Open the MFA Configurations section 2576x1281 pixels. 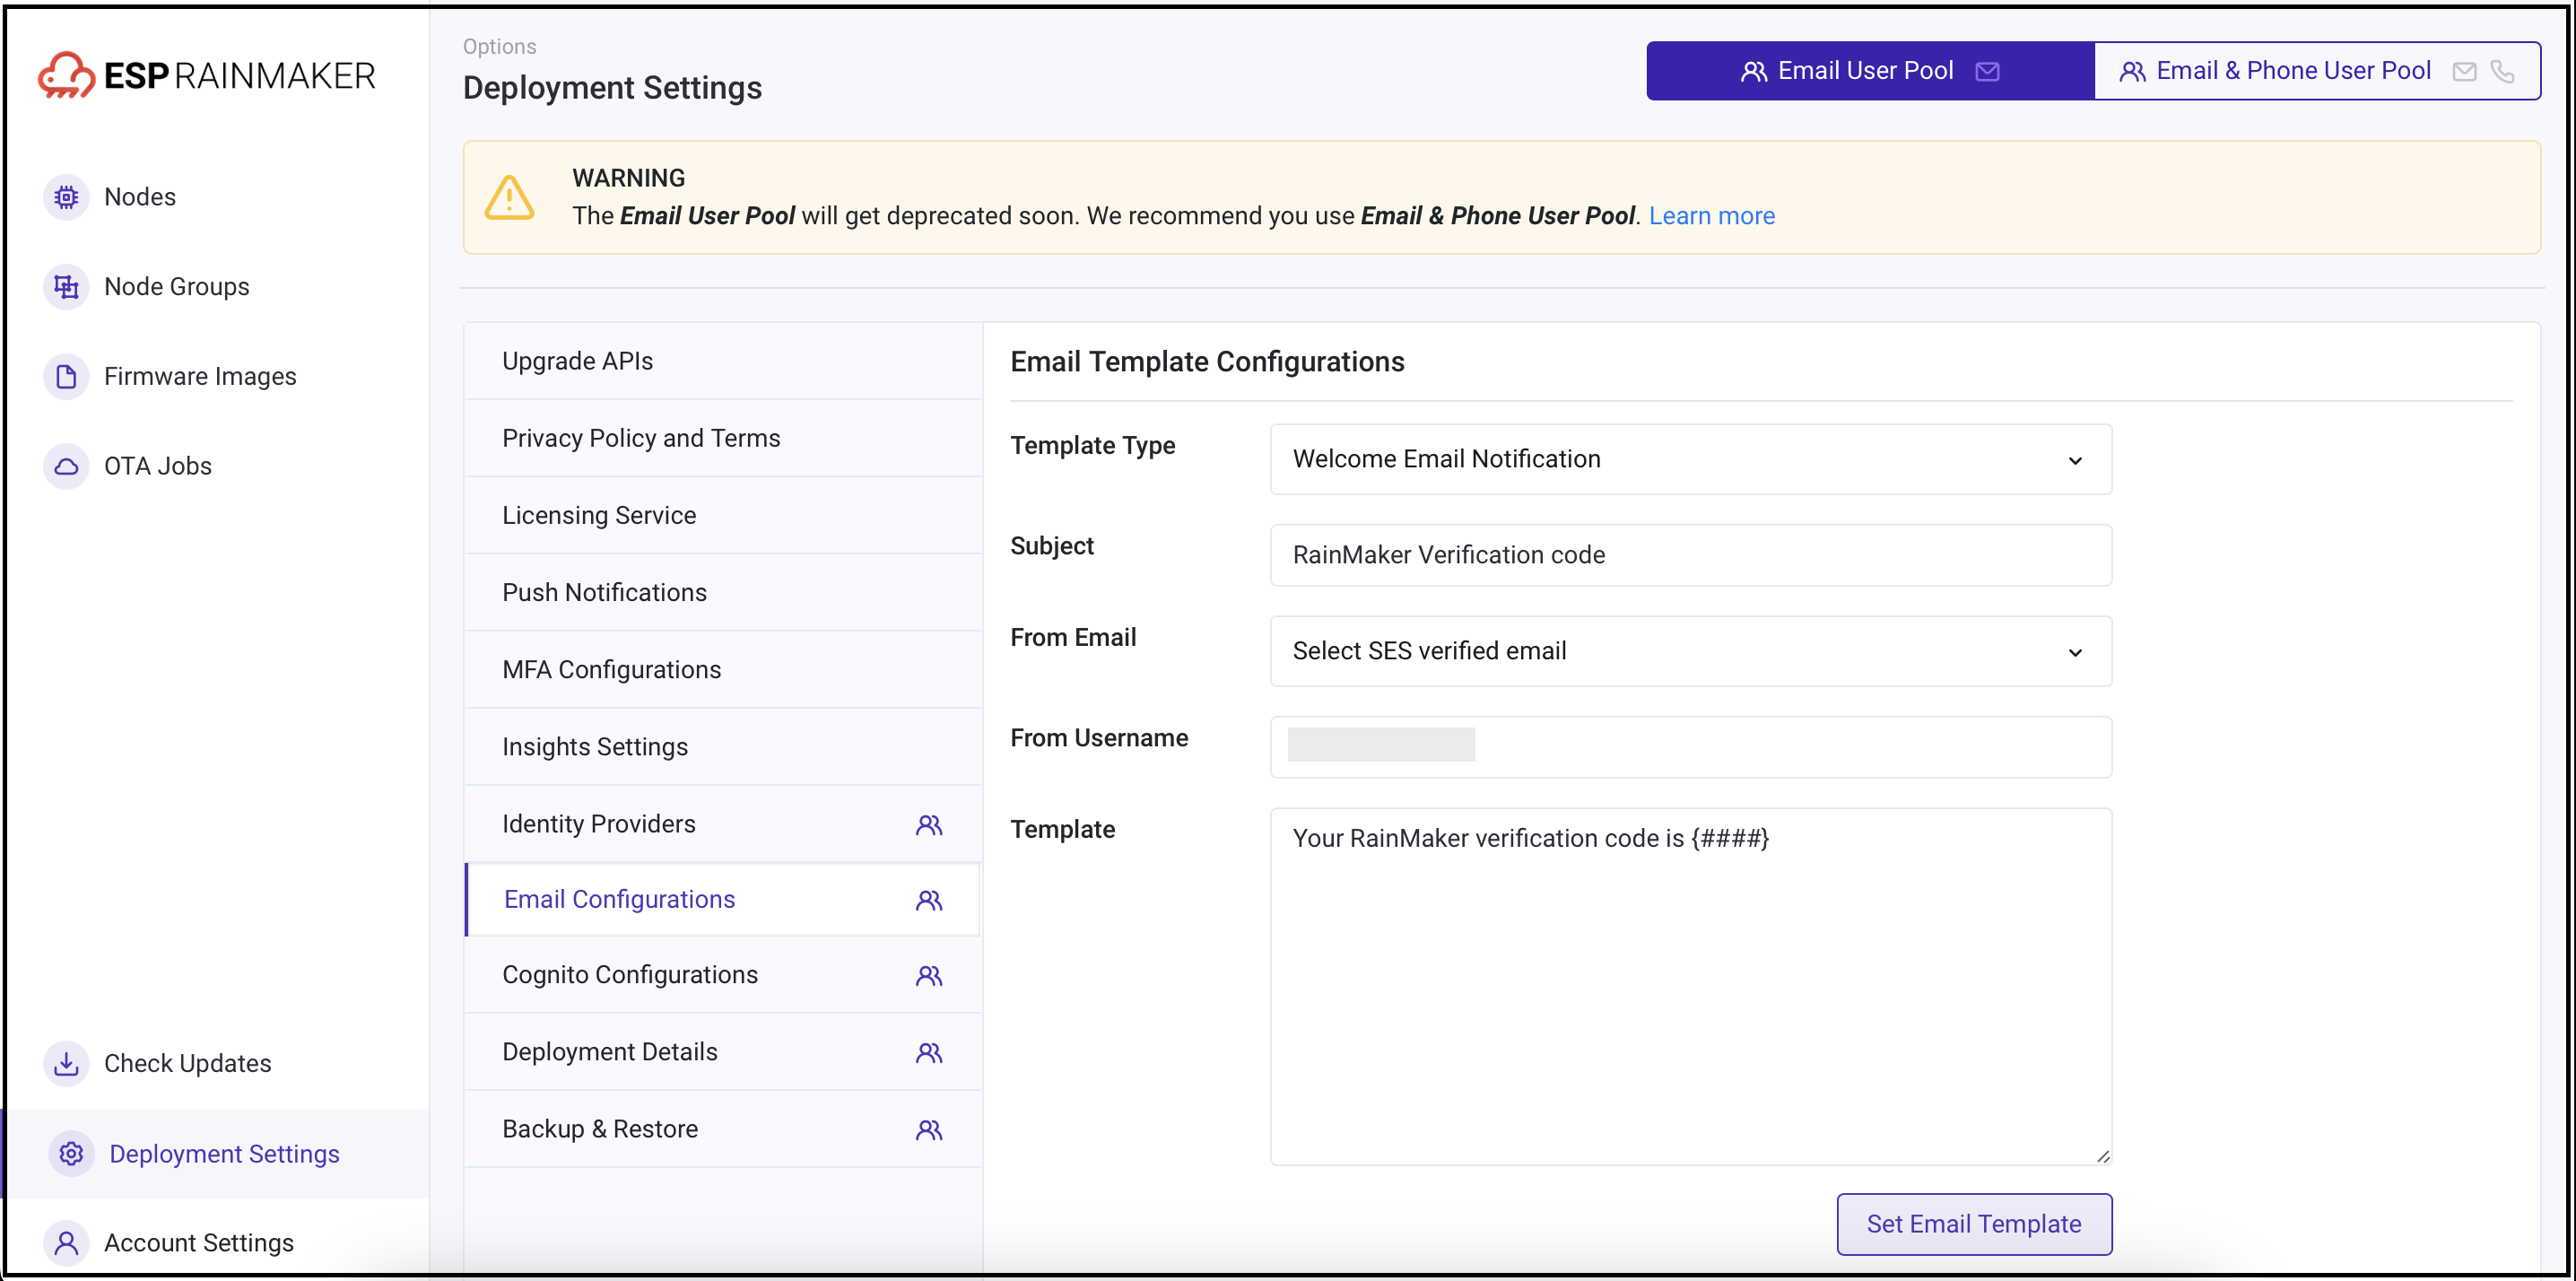click(611, 669)
